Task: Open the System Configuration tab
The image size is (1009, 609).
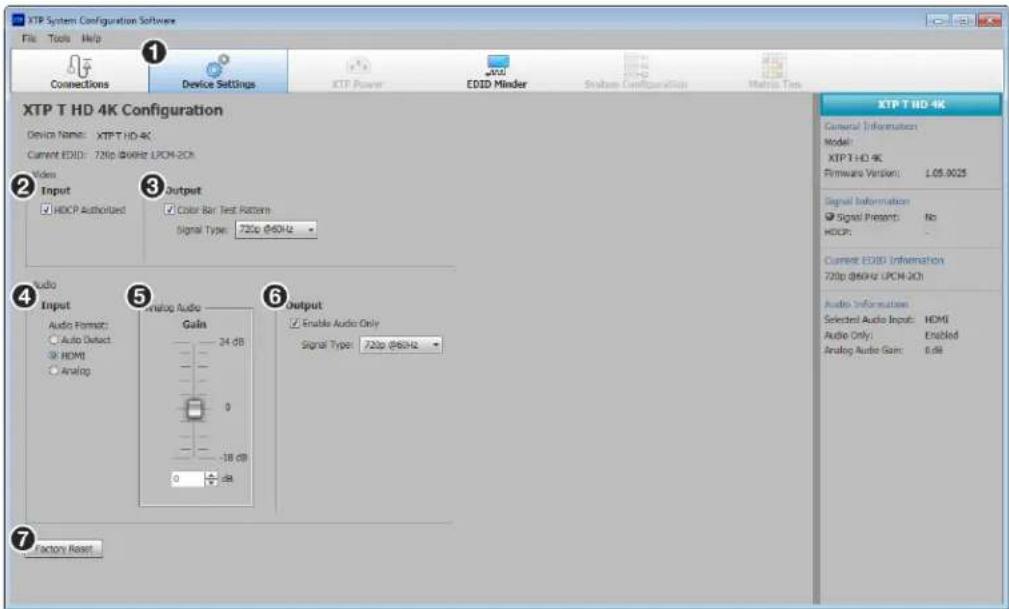Action: (635, 71)
